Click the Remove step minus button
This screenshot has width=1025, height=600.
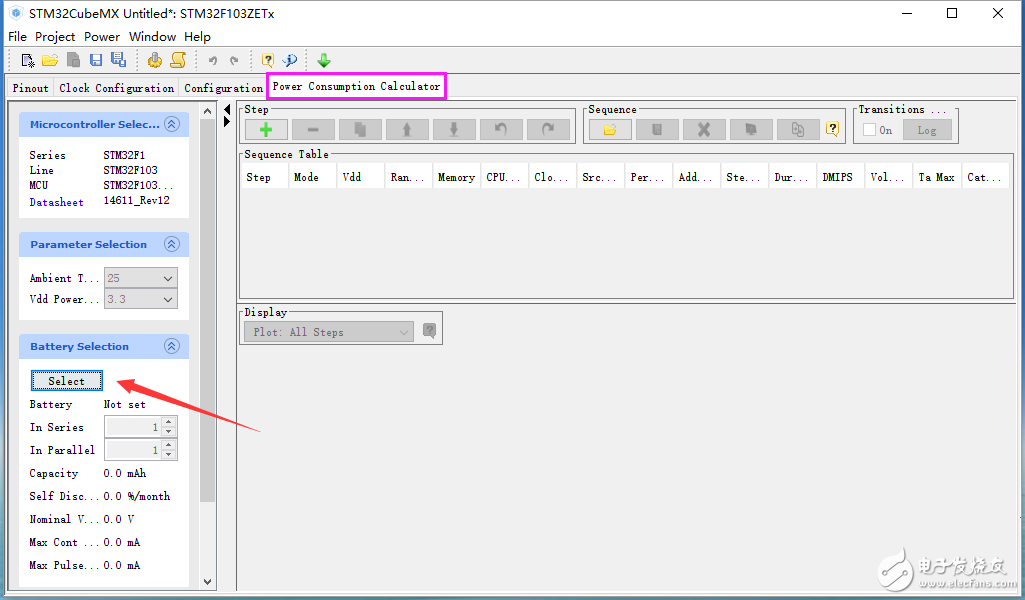pos(313,129)
